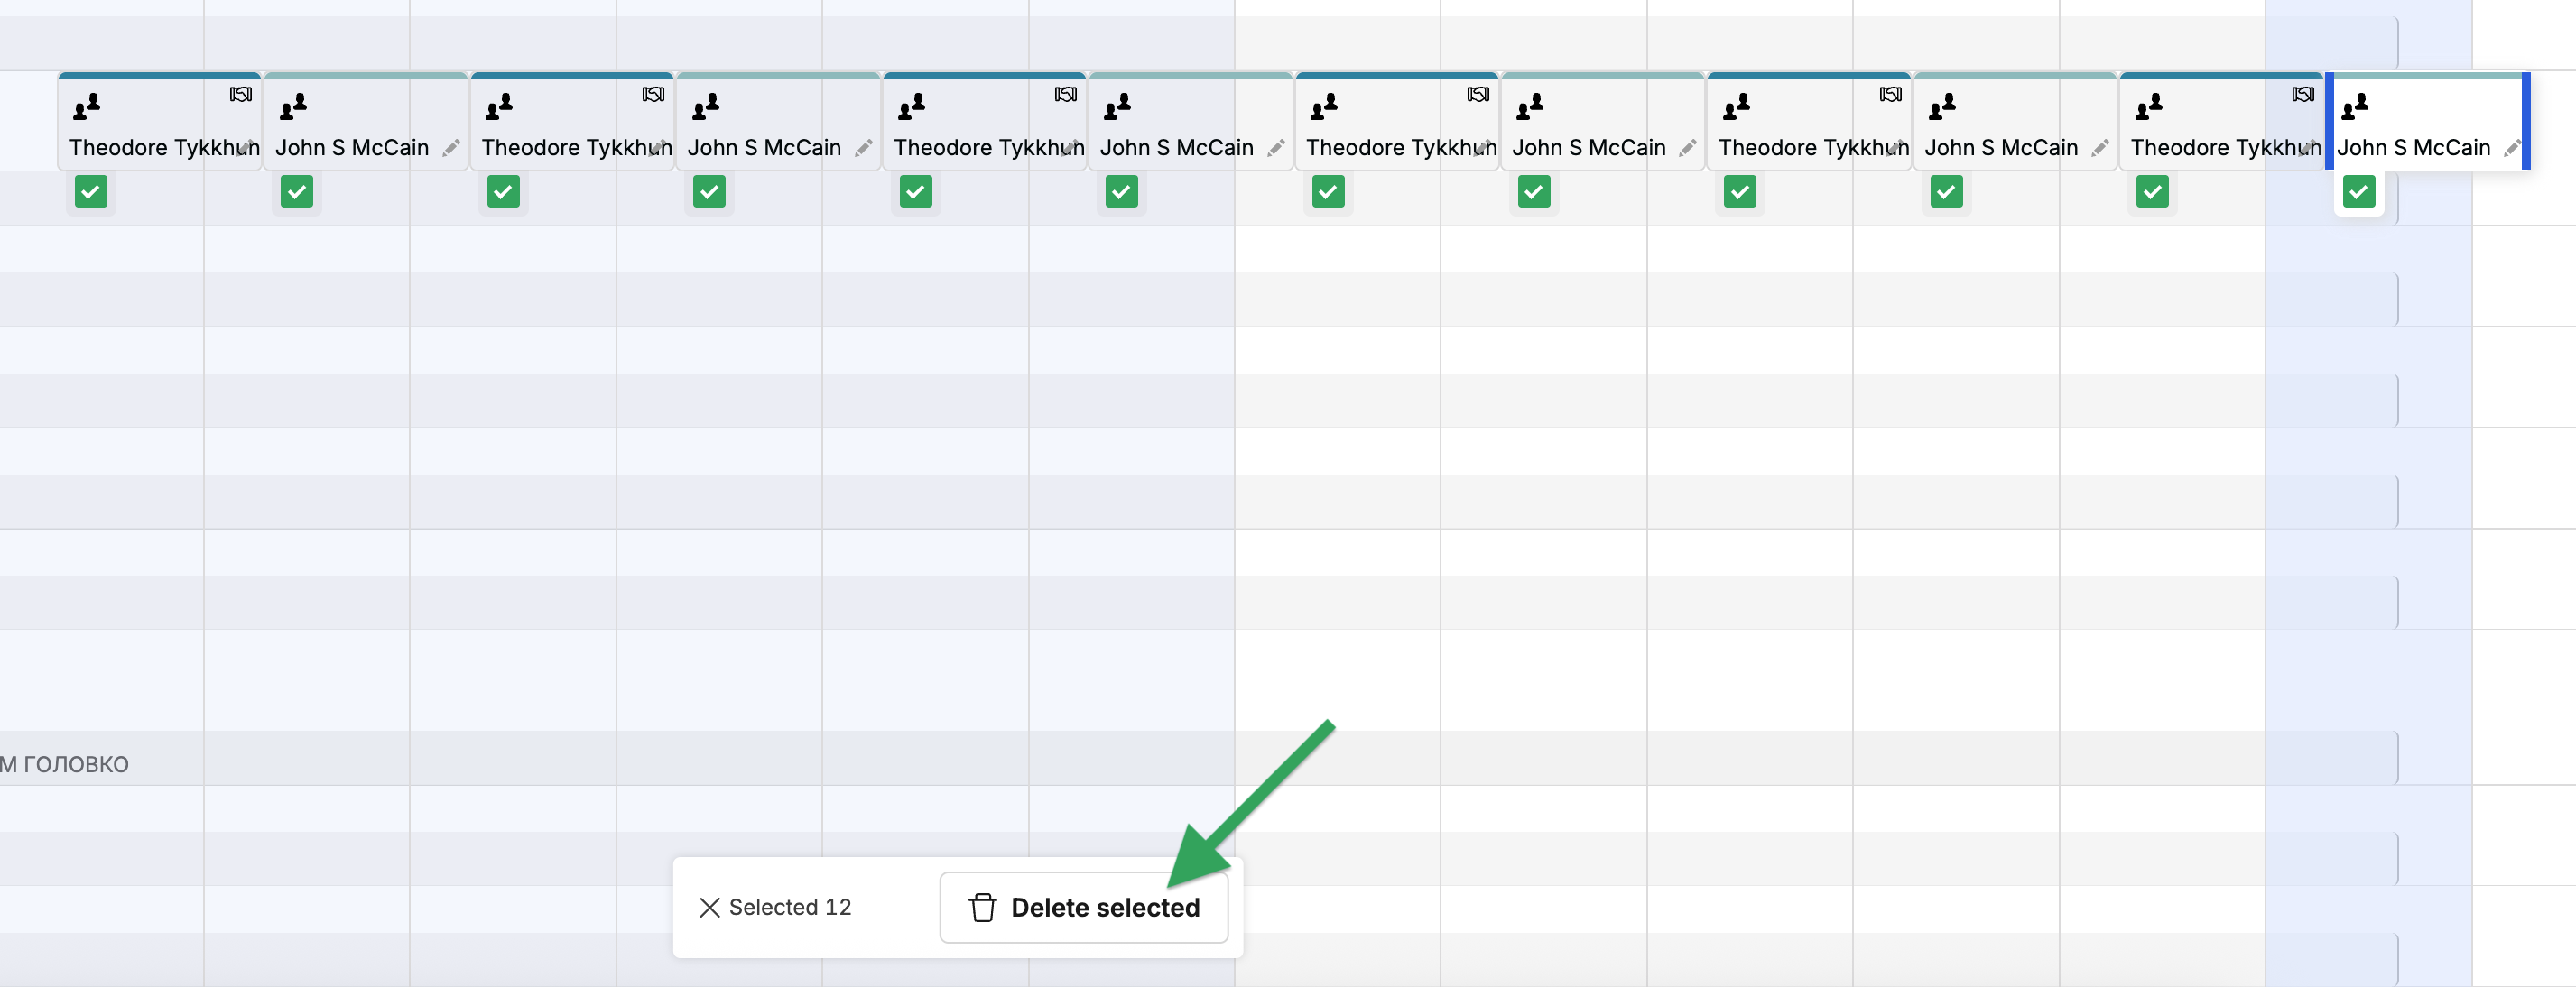The image size is (2576, 987).
Task: Click the edit pencil on the highlighted last John S McCain shift
Action: (x=2512, y=148)
